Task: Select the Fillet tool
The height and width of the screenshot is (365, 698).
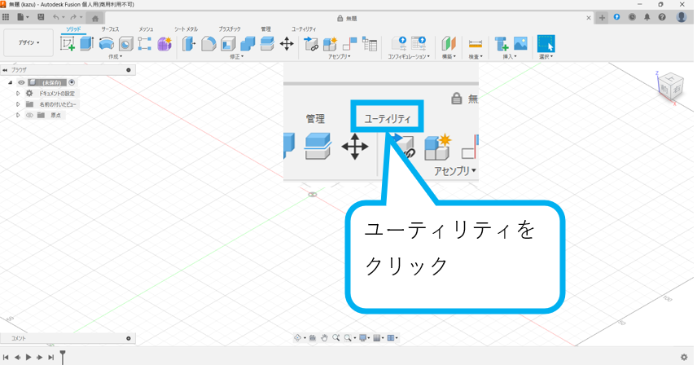Action: click(208, 44)
